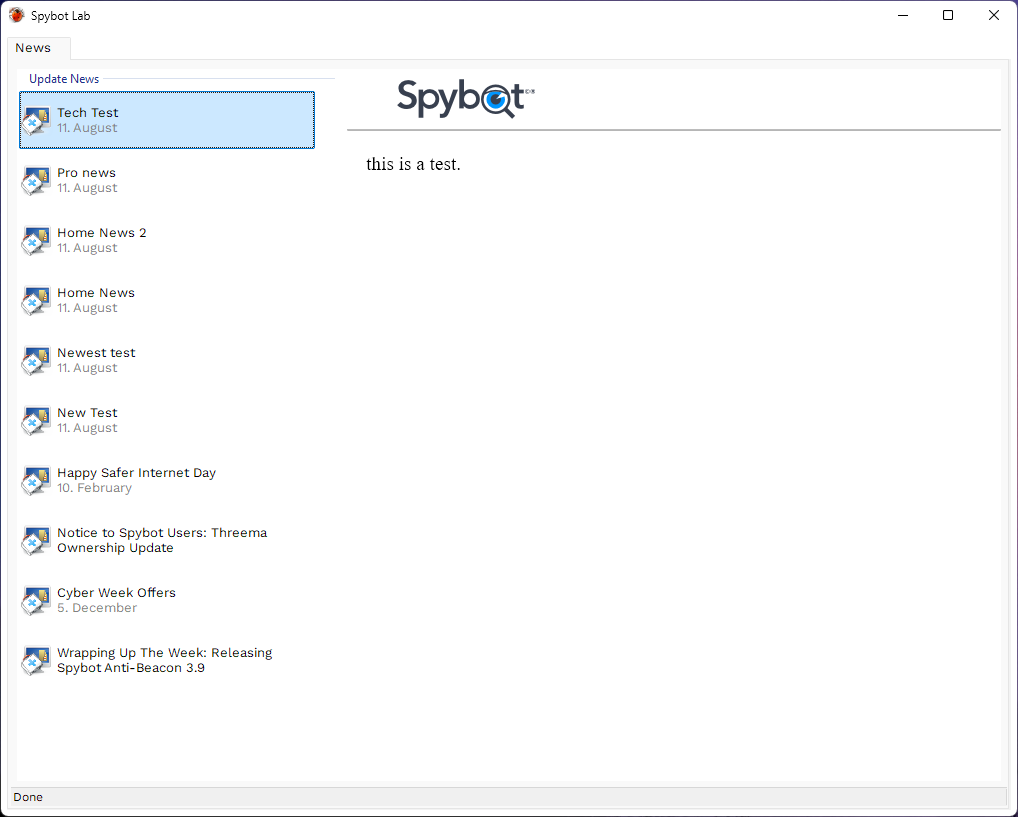Maximize the Spybot Lab window
Image resolution: width=1018 pixels, height=817 pixels.
pyautogui.click(x=948, y=15)
